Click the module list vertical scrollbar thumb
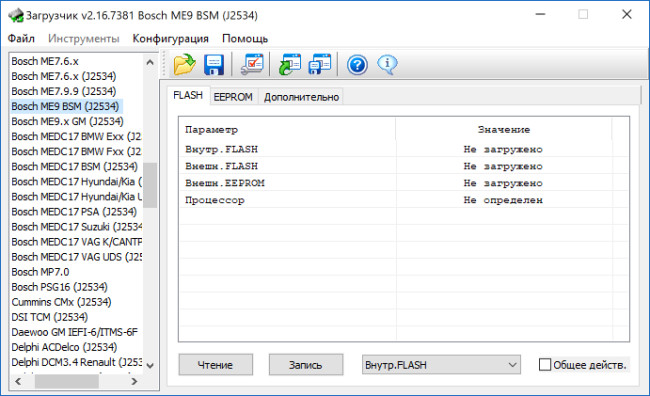This screenshot has width=650, height=396. [x=150, y=185]
